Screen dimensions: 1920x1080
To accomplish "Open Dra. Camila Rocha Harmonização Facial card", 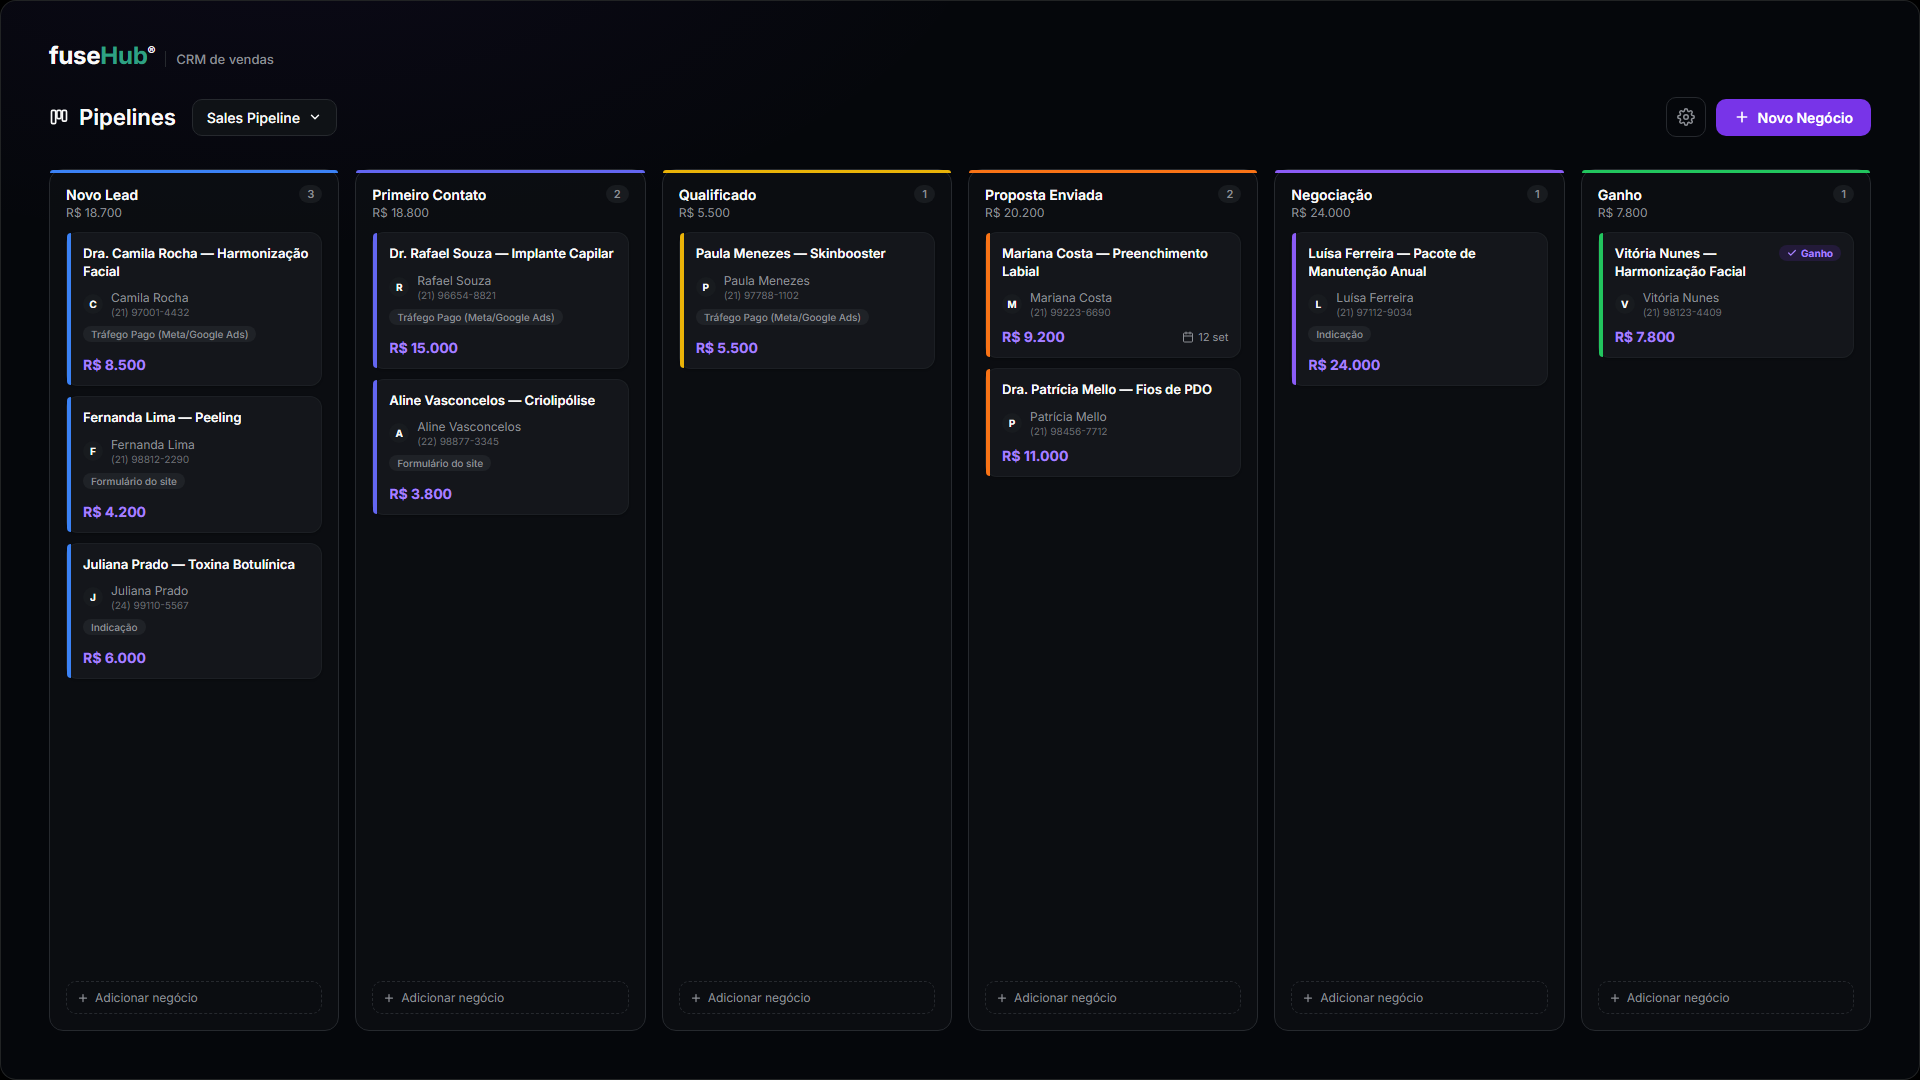I will pyautogui.click(x=194, y=309).
